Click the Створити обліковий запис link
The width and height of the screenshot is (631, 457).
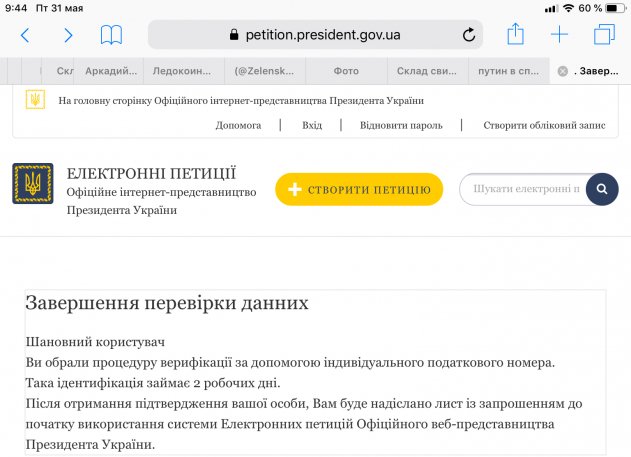[544, 125]
